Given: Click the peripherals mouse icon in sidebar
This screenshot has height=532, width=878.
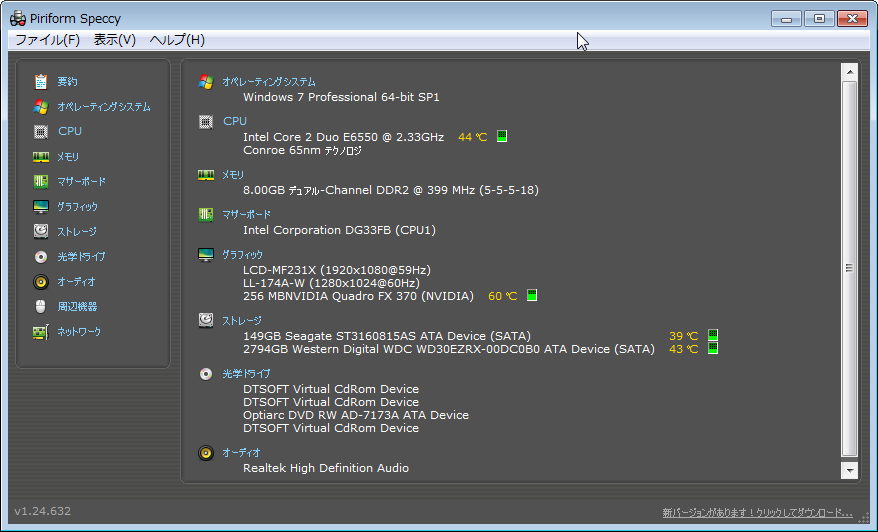Looking at the screenshot, I should click(x=40, y=306).
